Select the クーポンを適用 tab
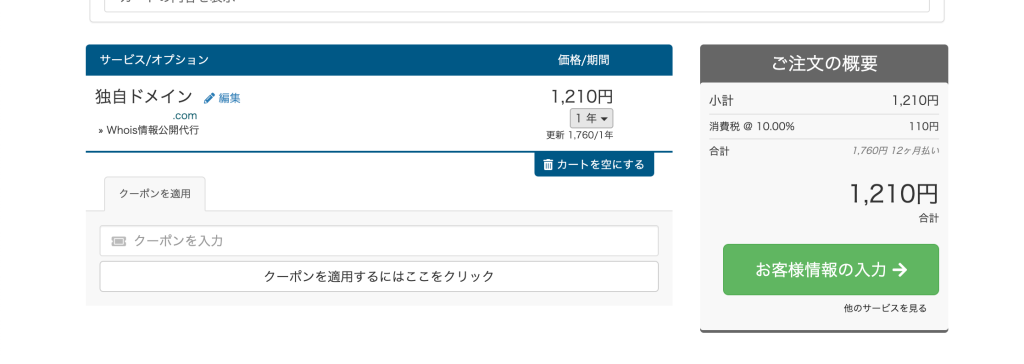 pos(155,194)
